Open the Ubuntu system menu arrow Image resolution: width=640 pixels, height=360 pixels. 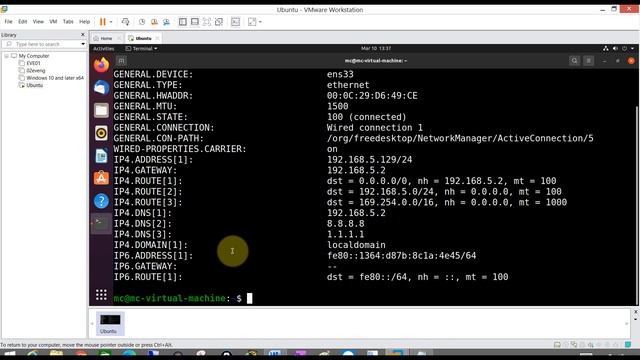(632, 49)
